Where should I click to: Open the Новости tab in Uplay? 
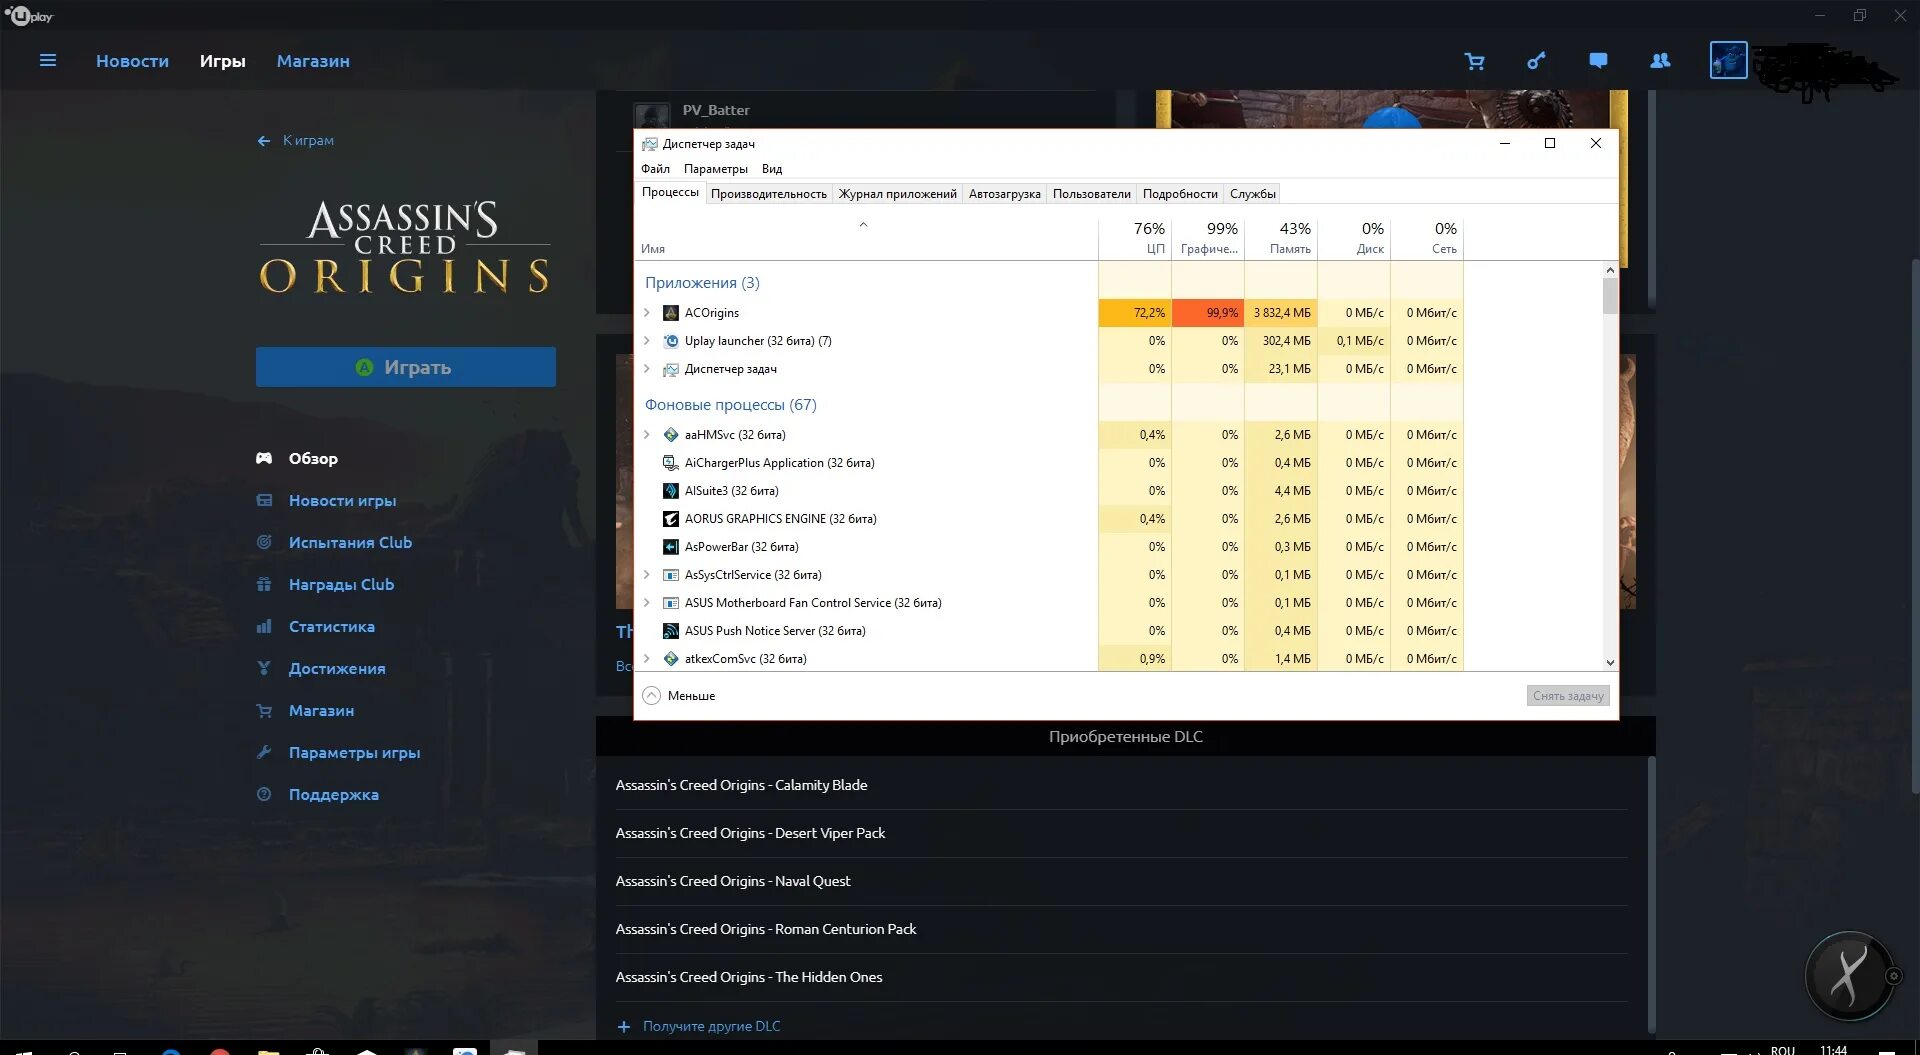tap(132, 61)
